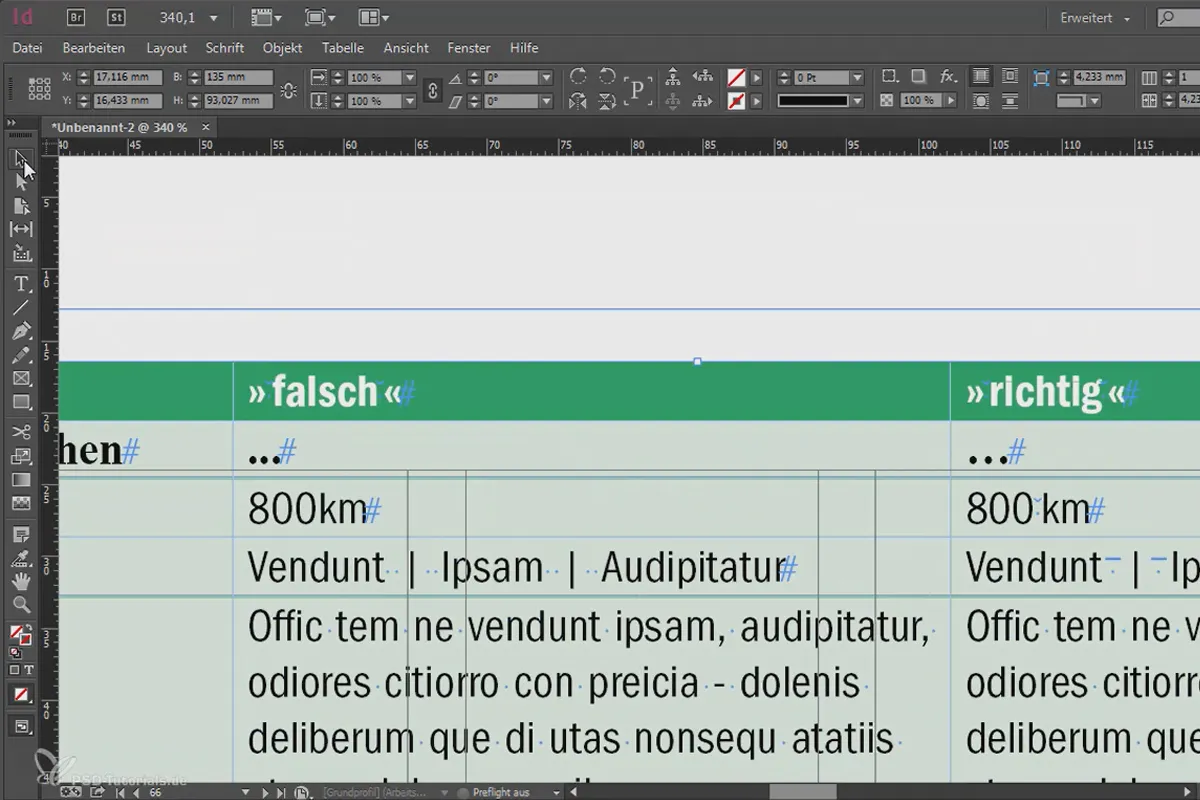Select the Scissors tool
This screenshot has width=1200, height=800.
pyautogui.click(x=21, y=432)
